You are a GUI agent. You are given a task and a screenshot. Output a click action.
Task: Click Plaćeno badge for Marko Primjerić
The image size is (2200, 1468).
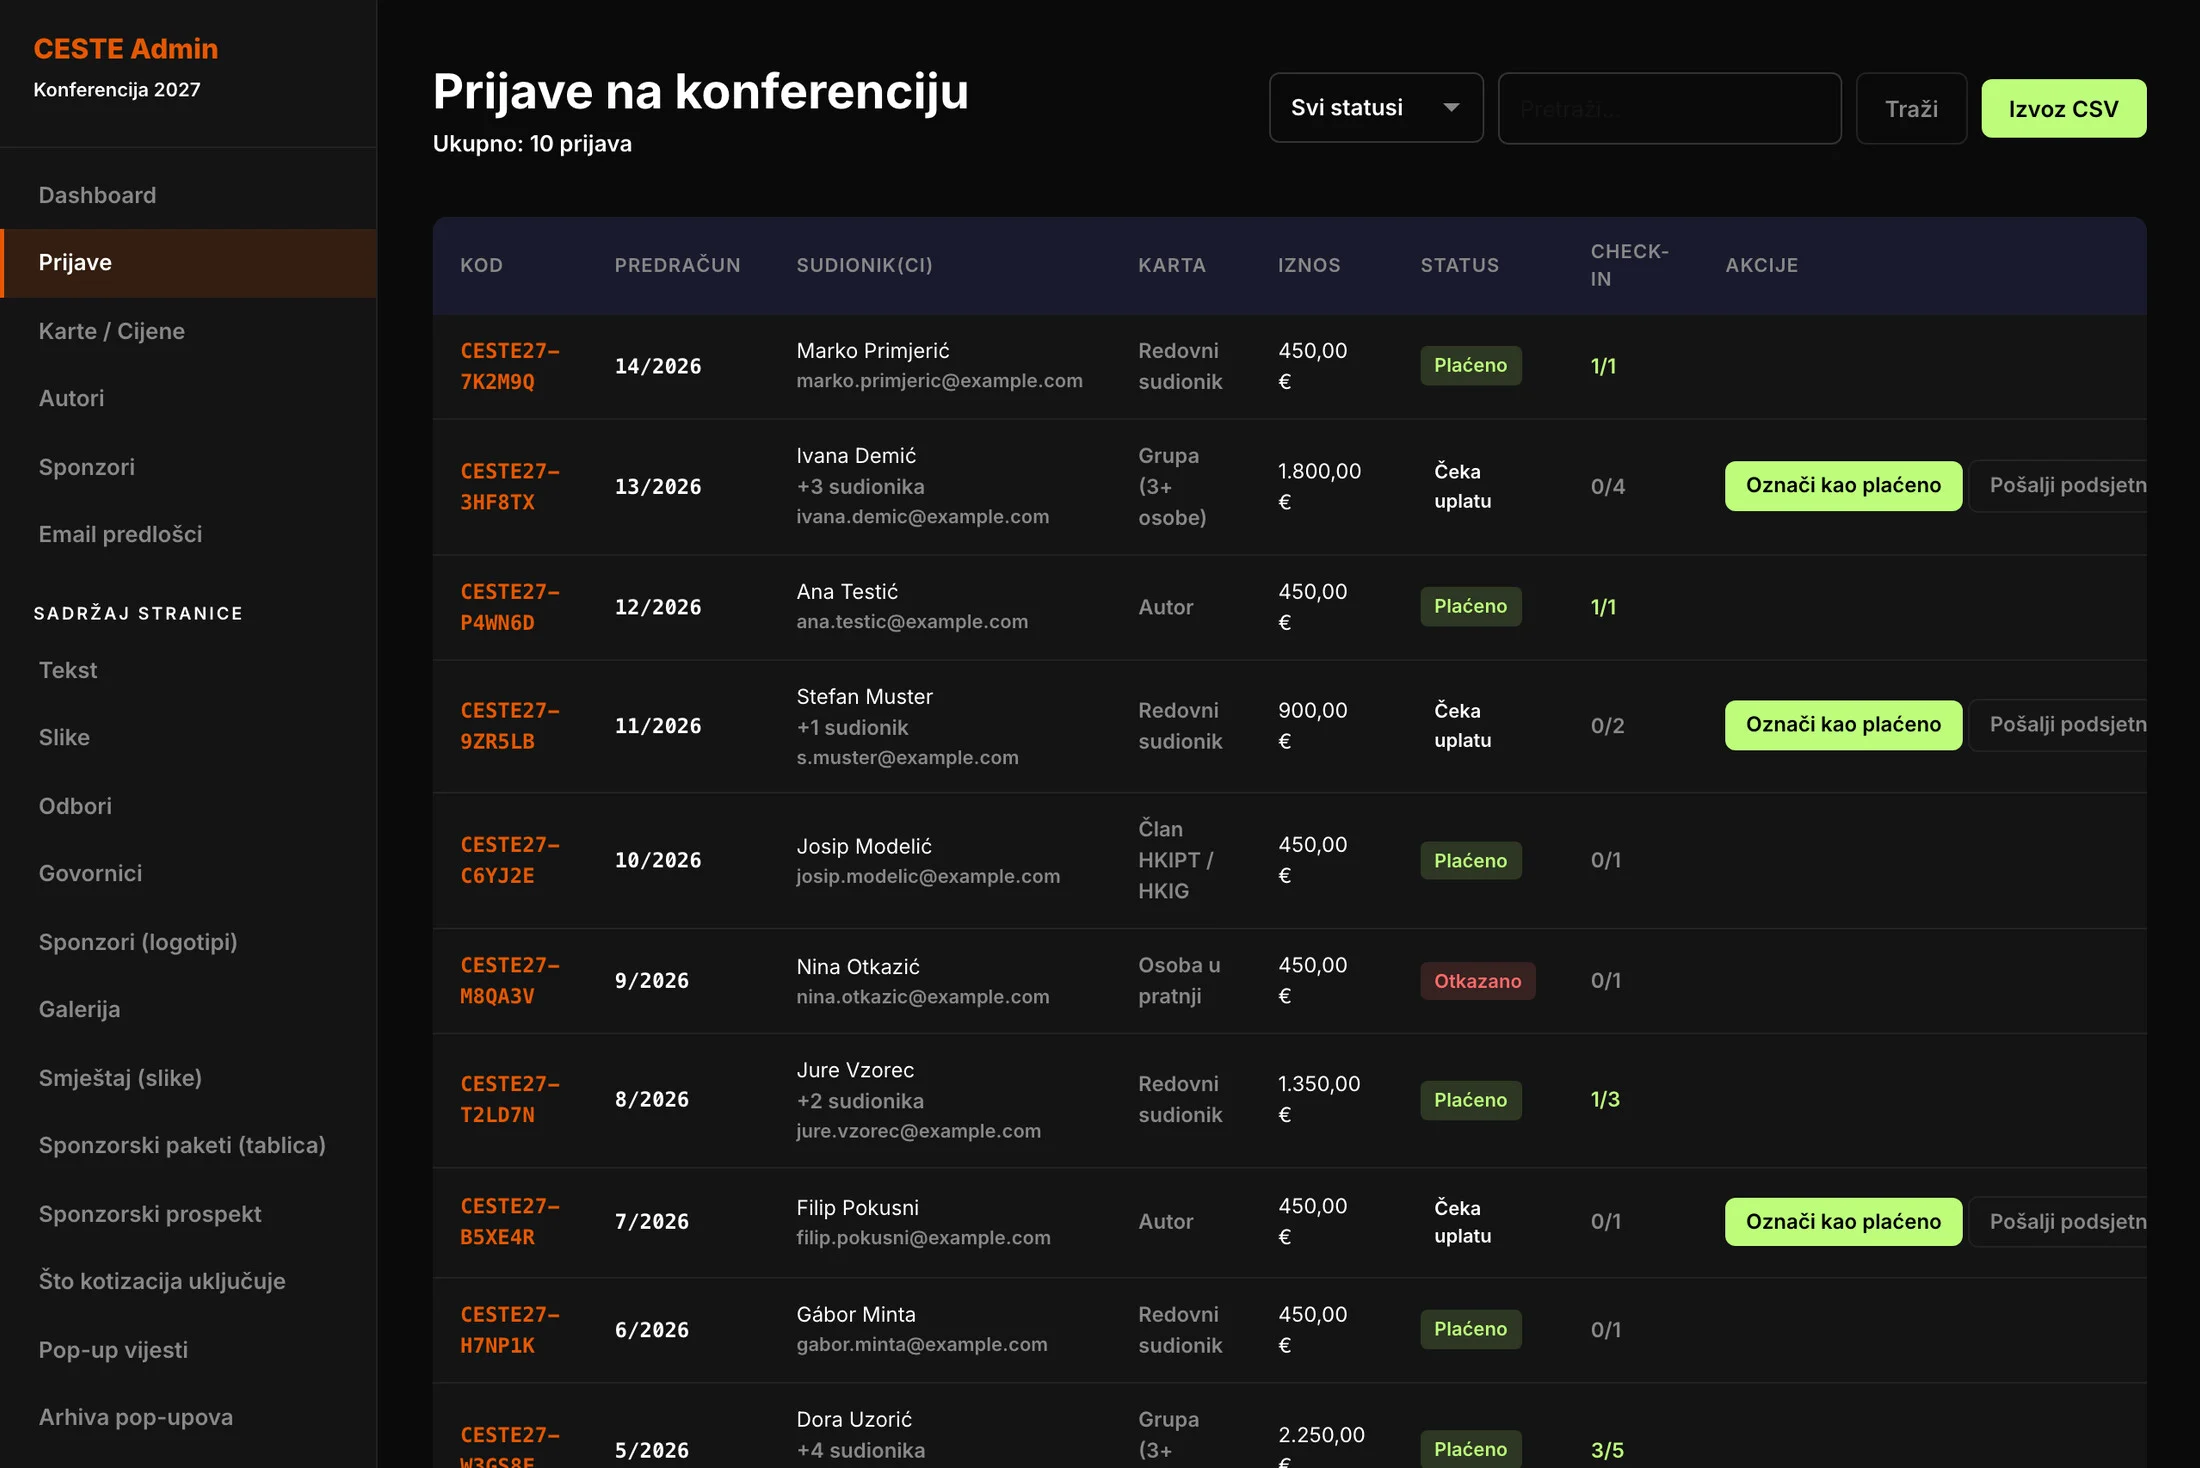click(x=1470, y=366)
